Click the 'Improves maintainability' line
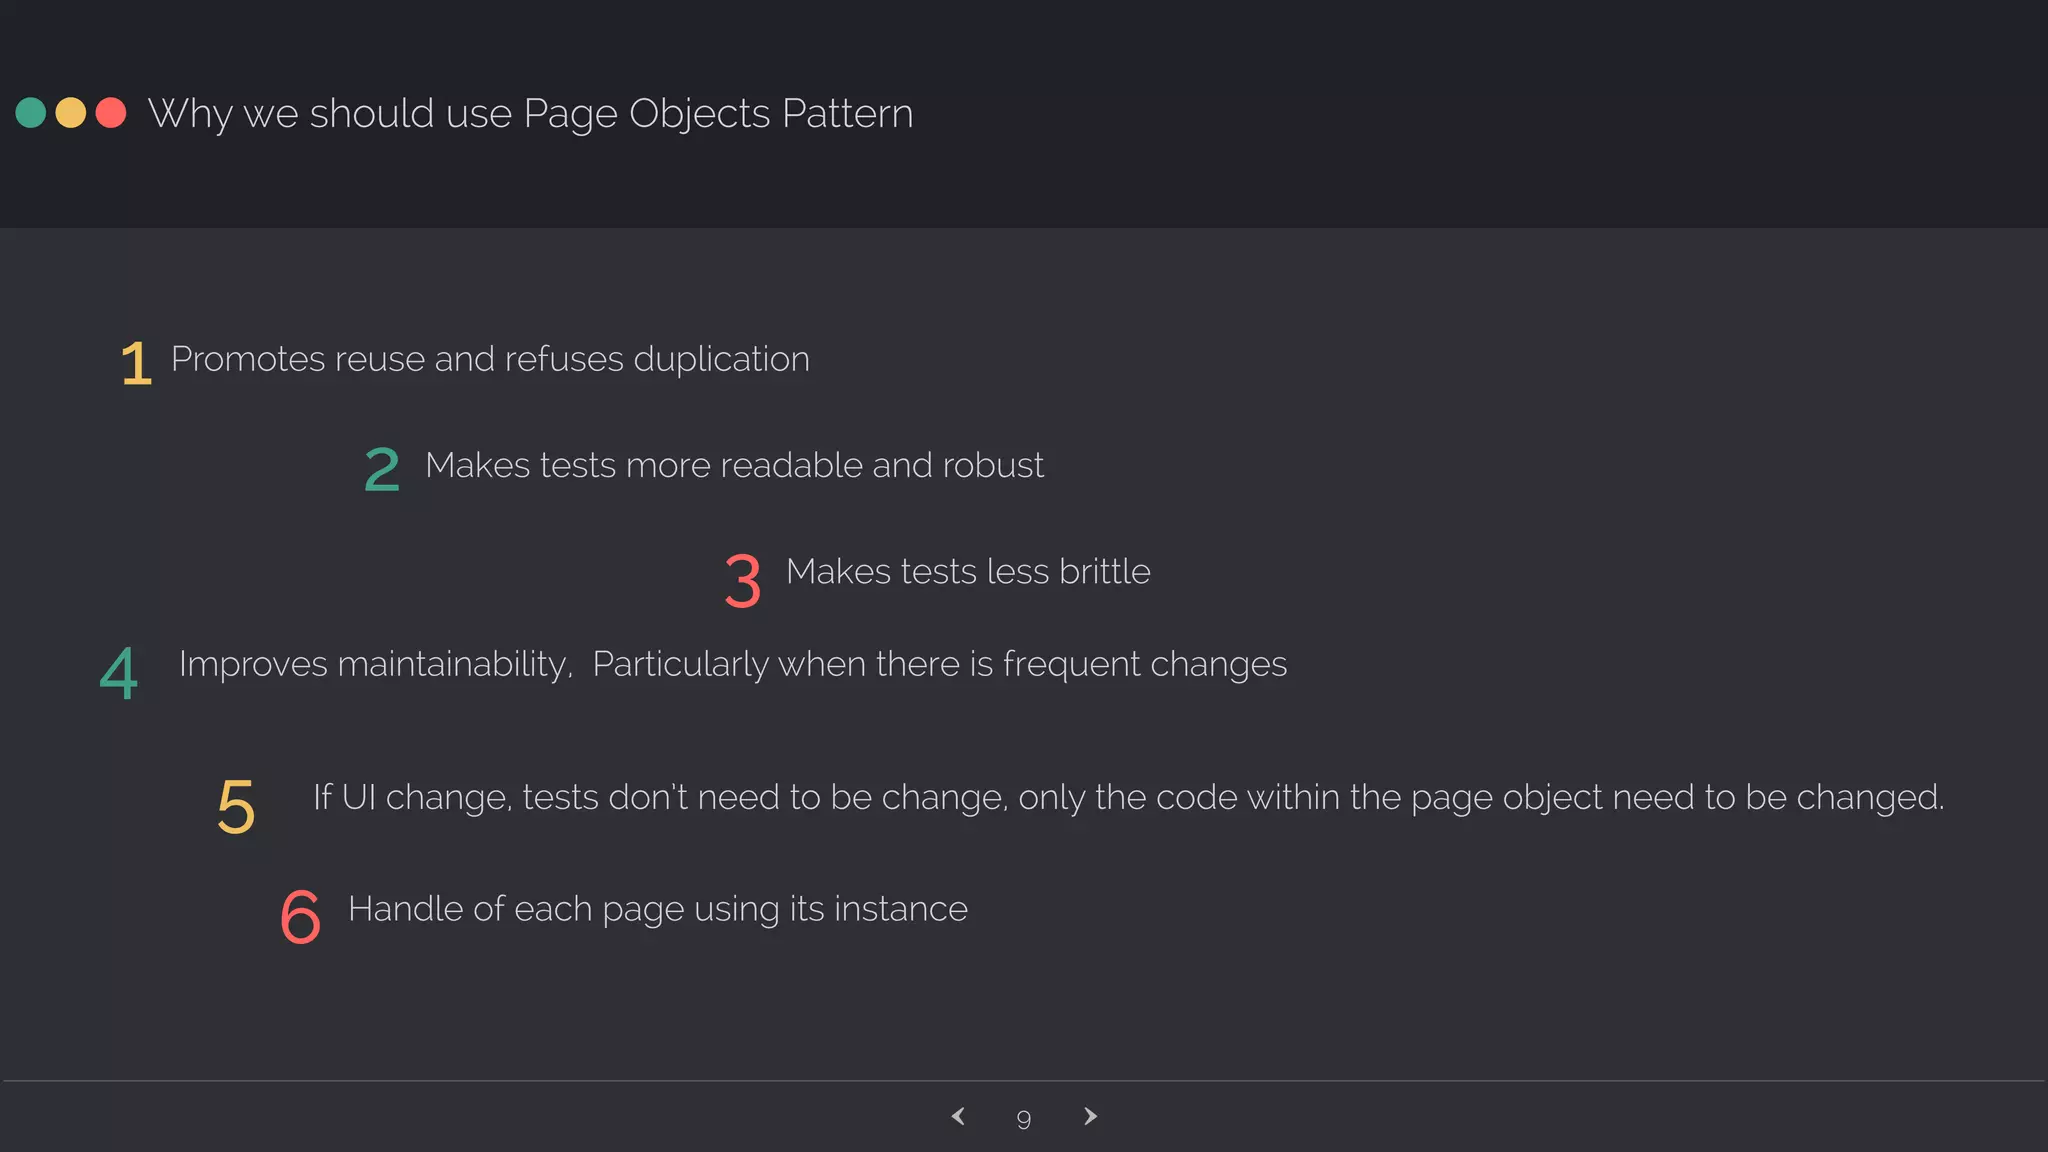The height and width of the screenshot is (1152, 2048). click(732, 664)
